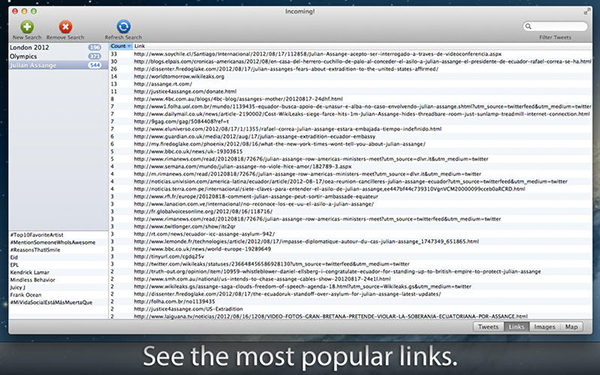Switch to the Links tab
The image size is (600, 375).
517,327
